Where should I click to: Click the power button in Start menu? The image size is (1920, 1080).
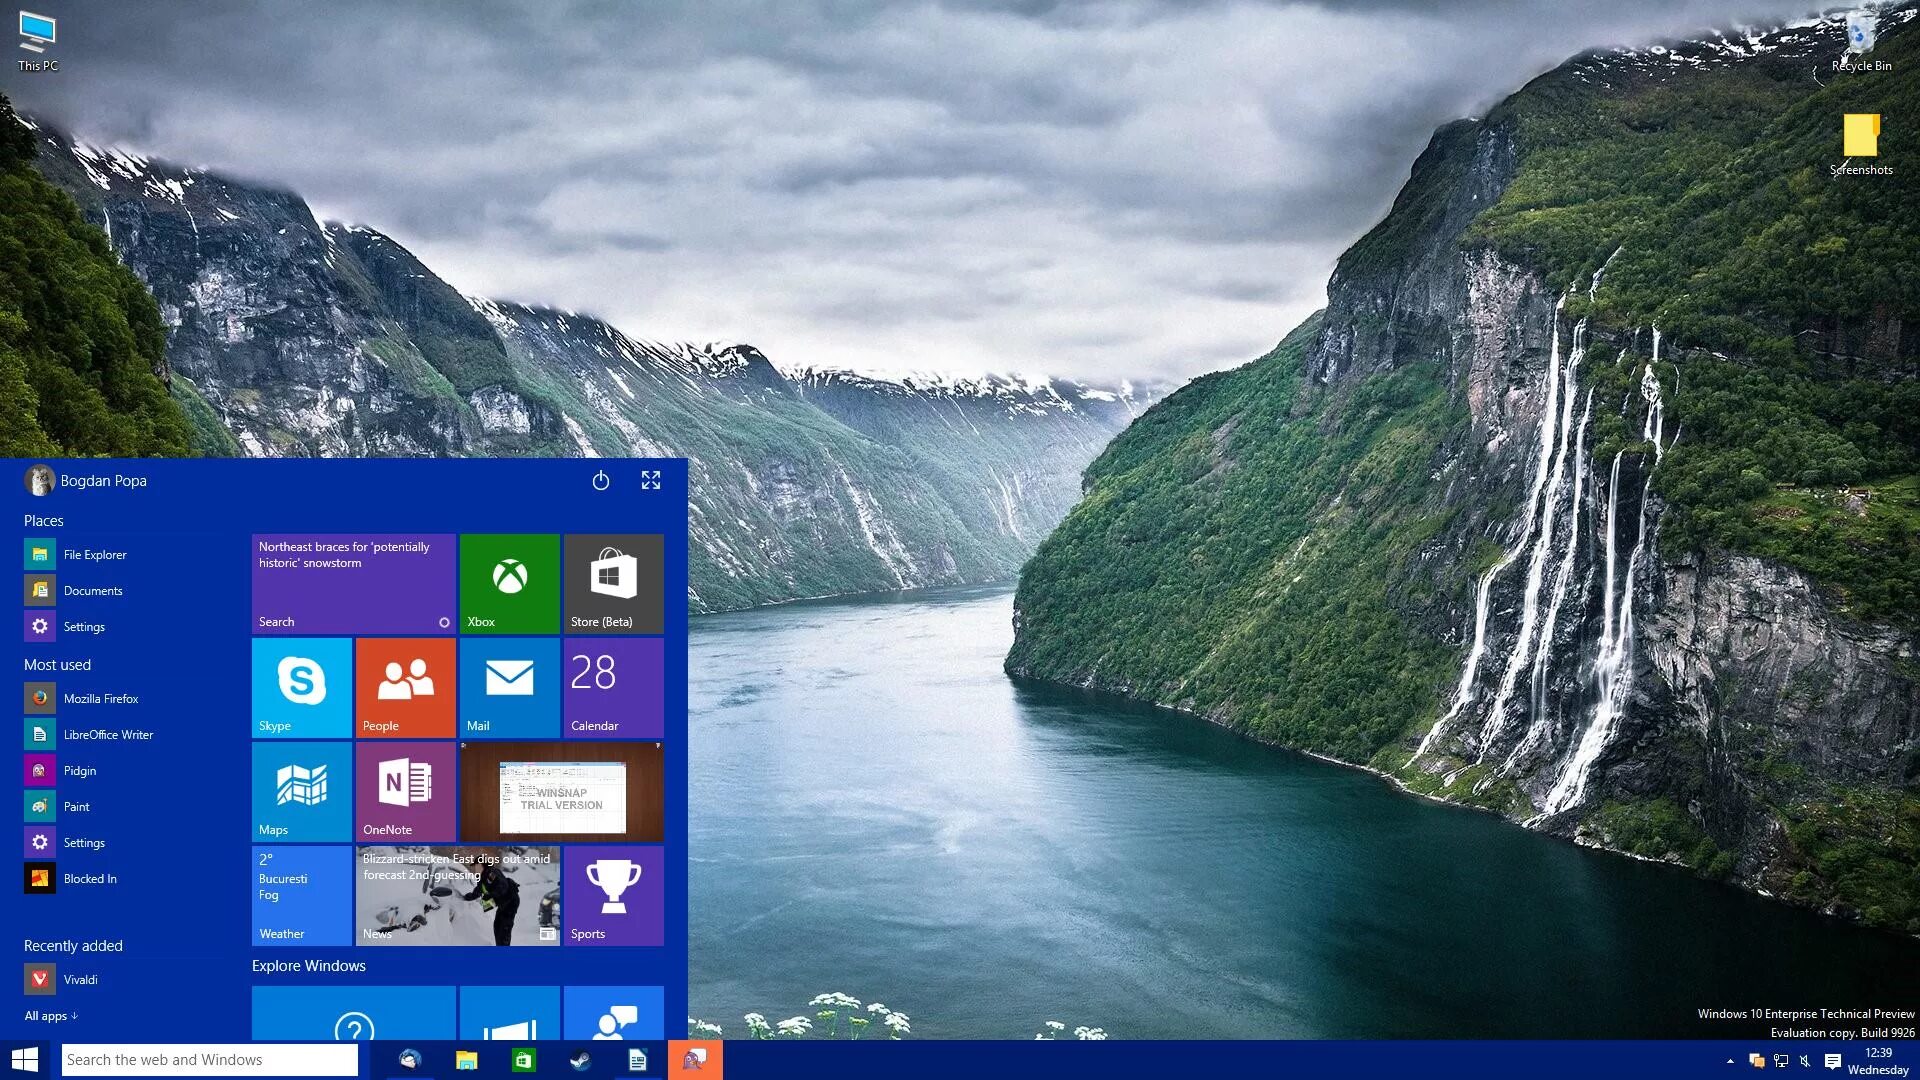pyautogui.click(x=600, y=479)
